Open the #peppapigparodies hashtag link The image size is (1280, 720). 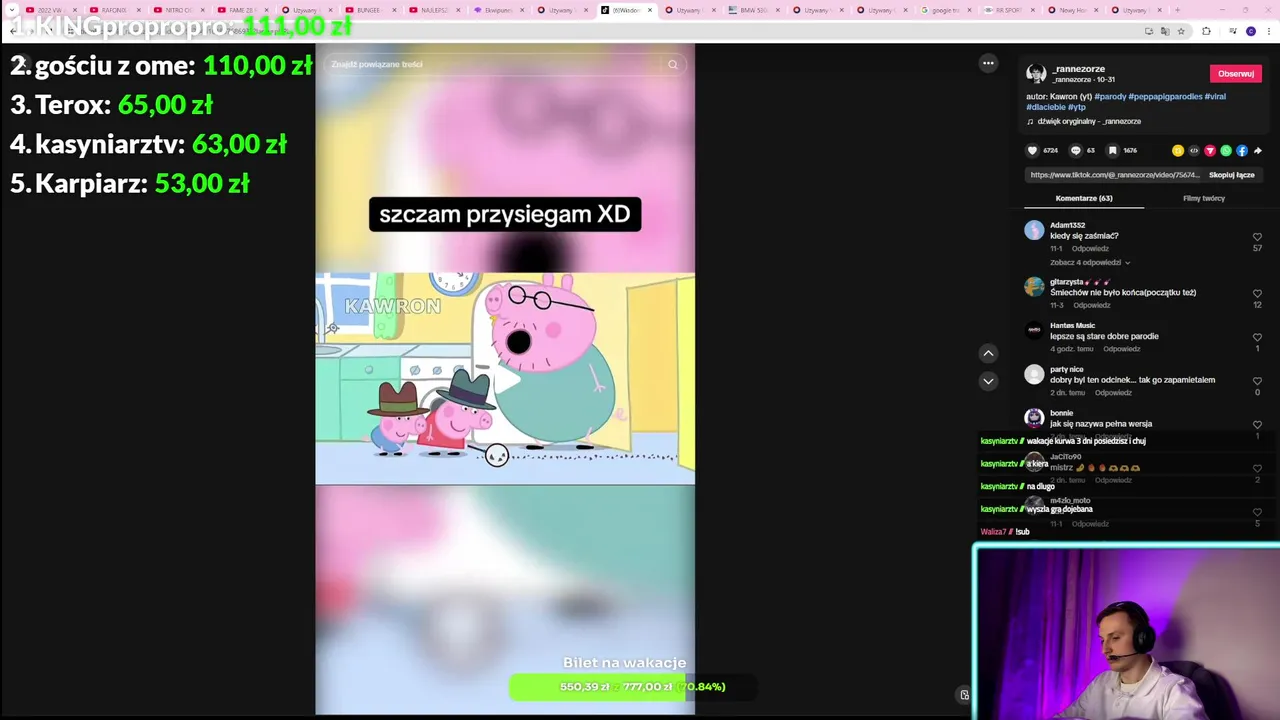pyautogui.click(x=1165, y=96)
